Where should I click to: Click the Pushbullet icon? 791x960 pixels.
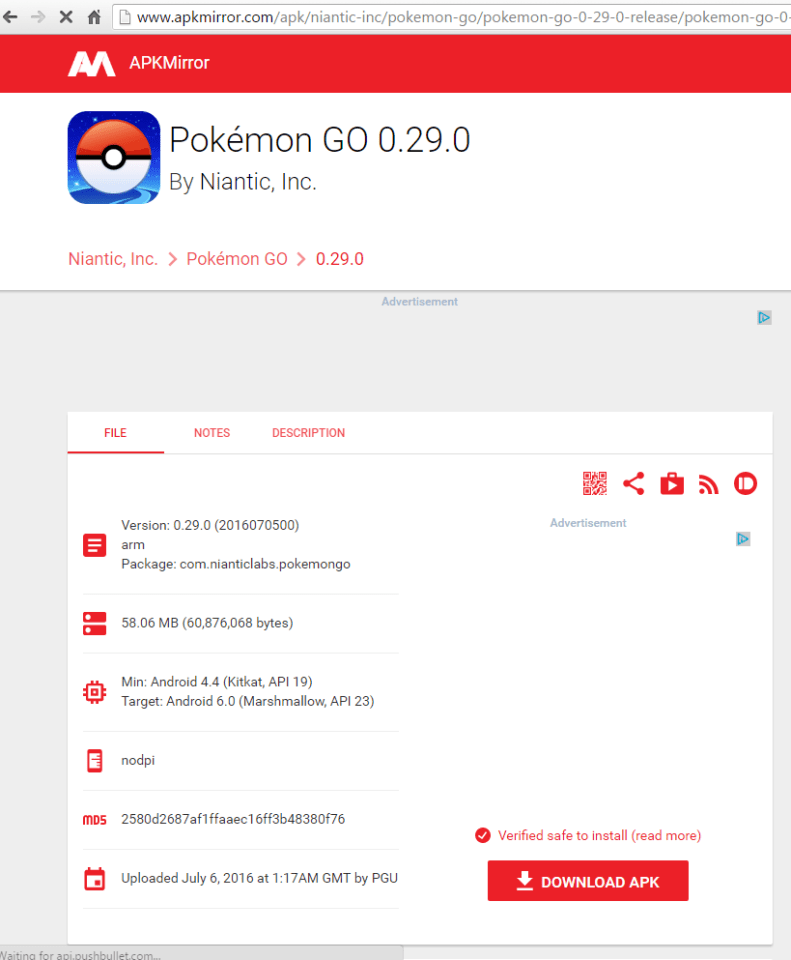click(x=745, y=483)
